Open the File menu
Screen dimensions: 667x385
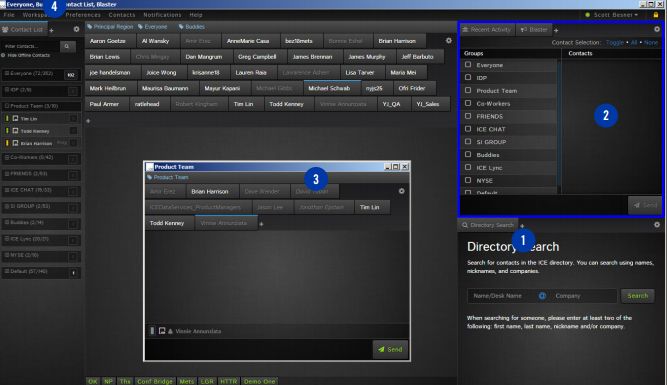9,14
